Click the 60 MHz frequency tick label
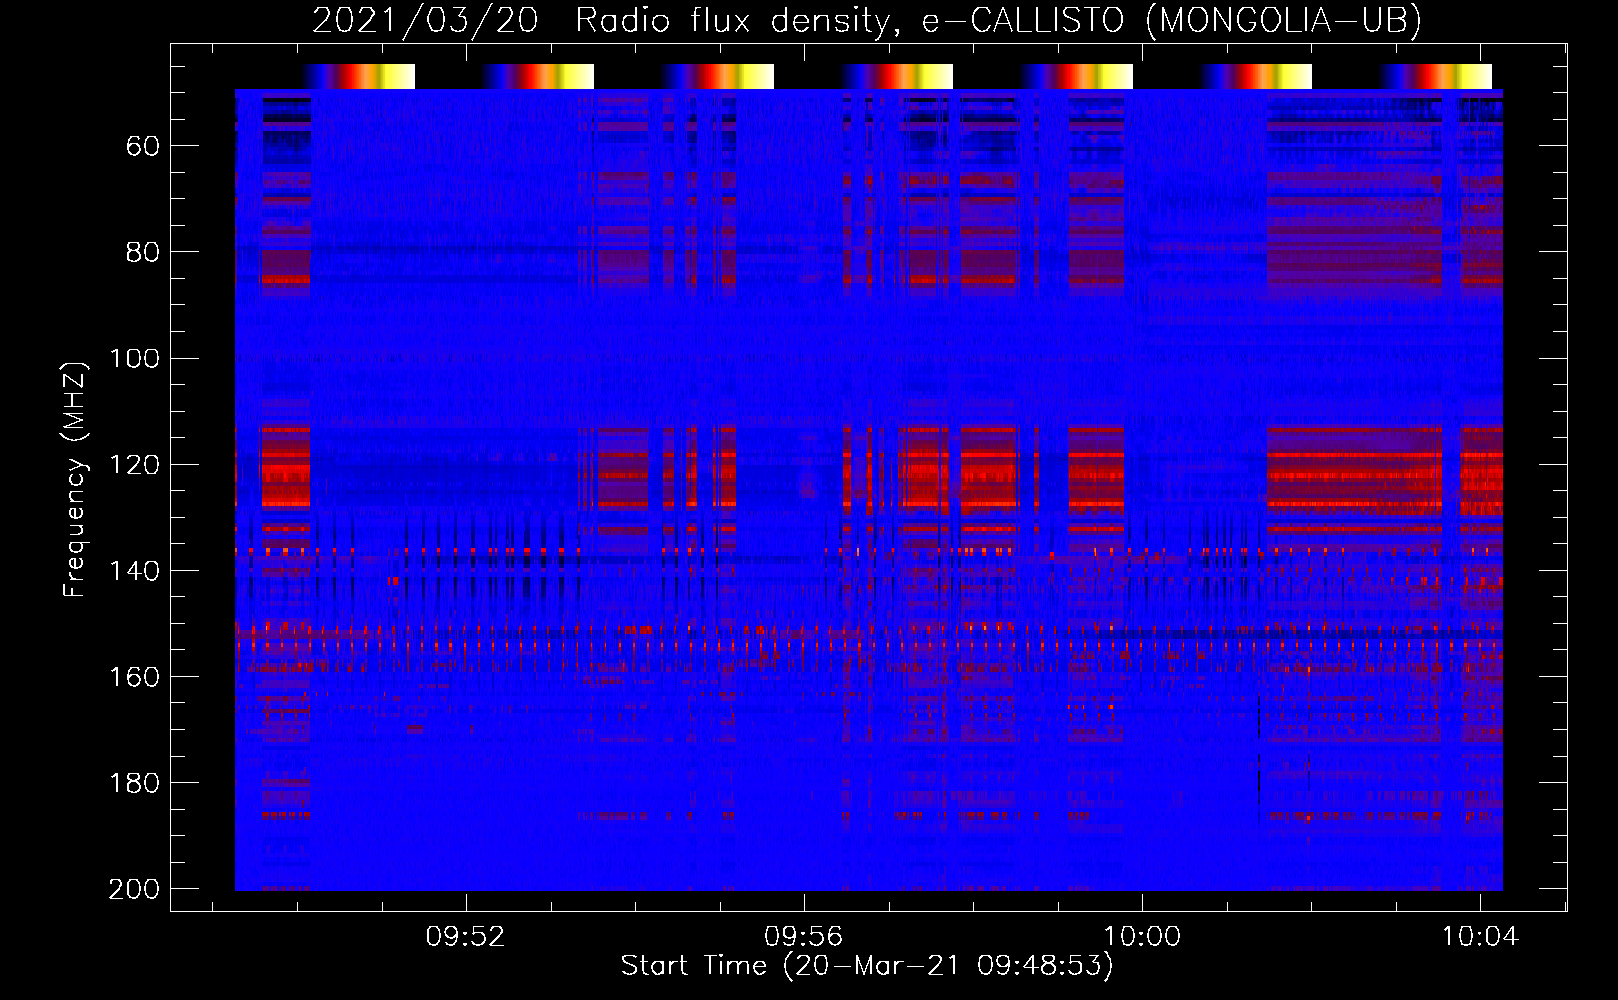The height and width of the screenshot is (1000, 1618). (x=143, y=146)
